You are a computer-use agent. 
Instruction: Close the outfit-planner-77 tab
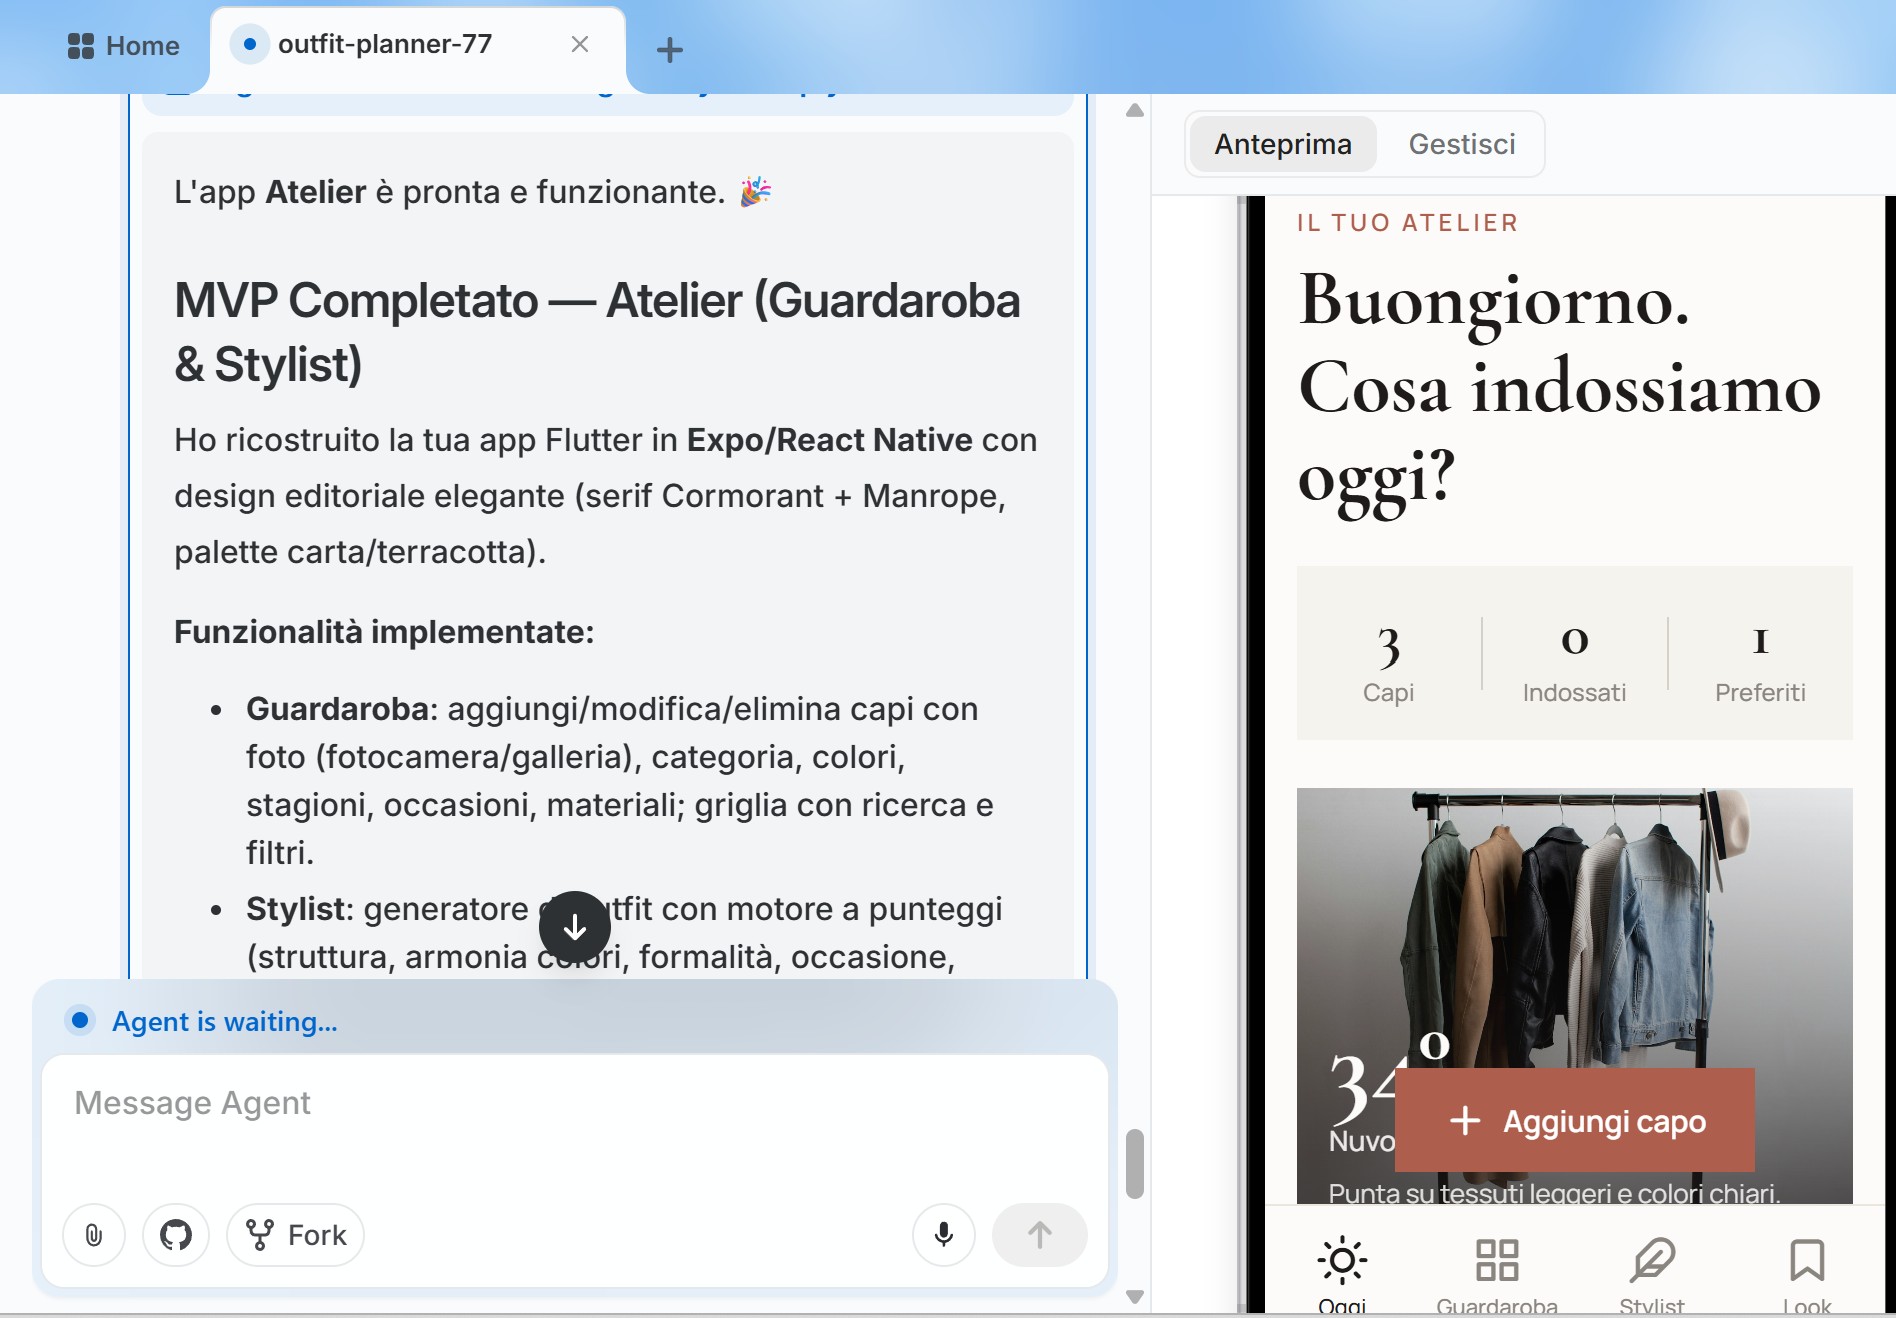(x=580, y=44)
